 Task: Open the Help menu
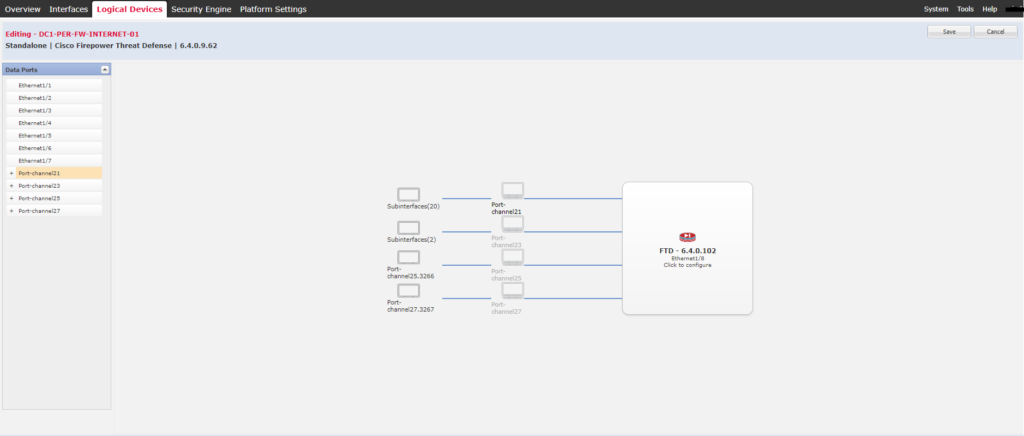click(990, 9)
